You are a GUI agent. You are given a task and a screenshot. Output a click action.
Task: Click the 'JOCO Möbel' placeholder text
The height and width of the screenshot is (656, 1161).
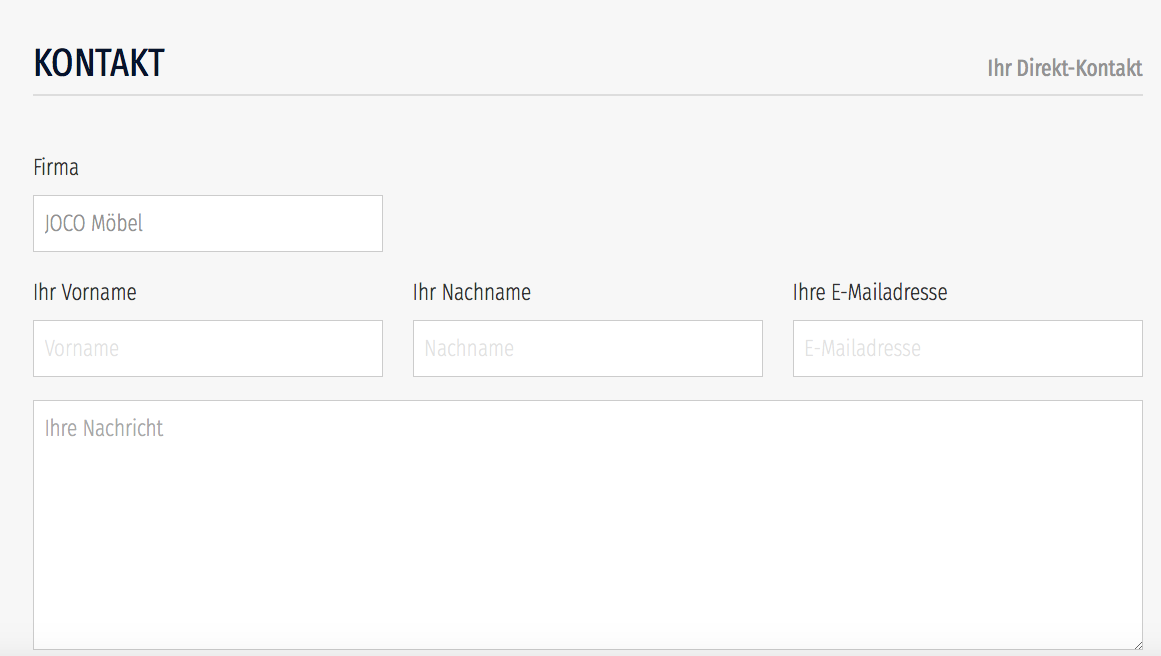94,223
